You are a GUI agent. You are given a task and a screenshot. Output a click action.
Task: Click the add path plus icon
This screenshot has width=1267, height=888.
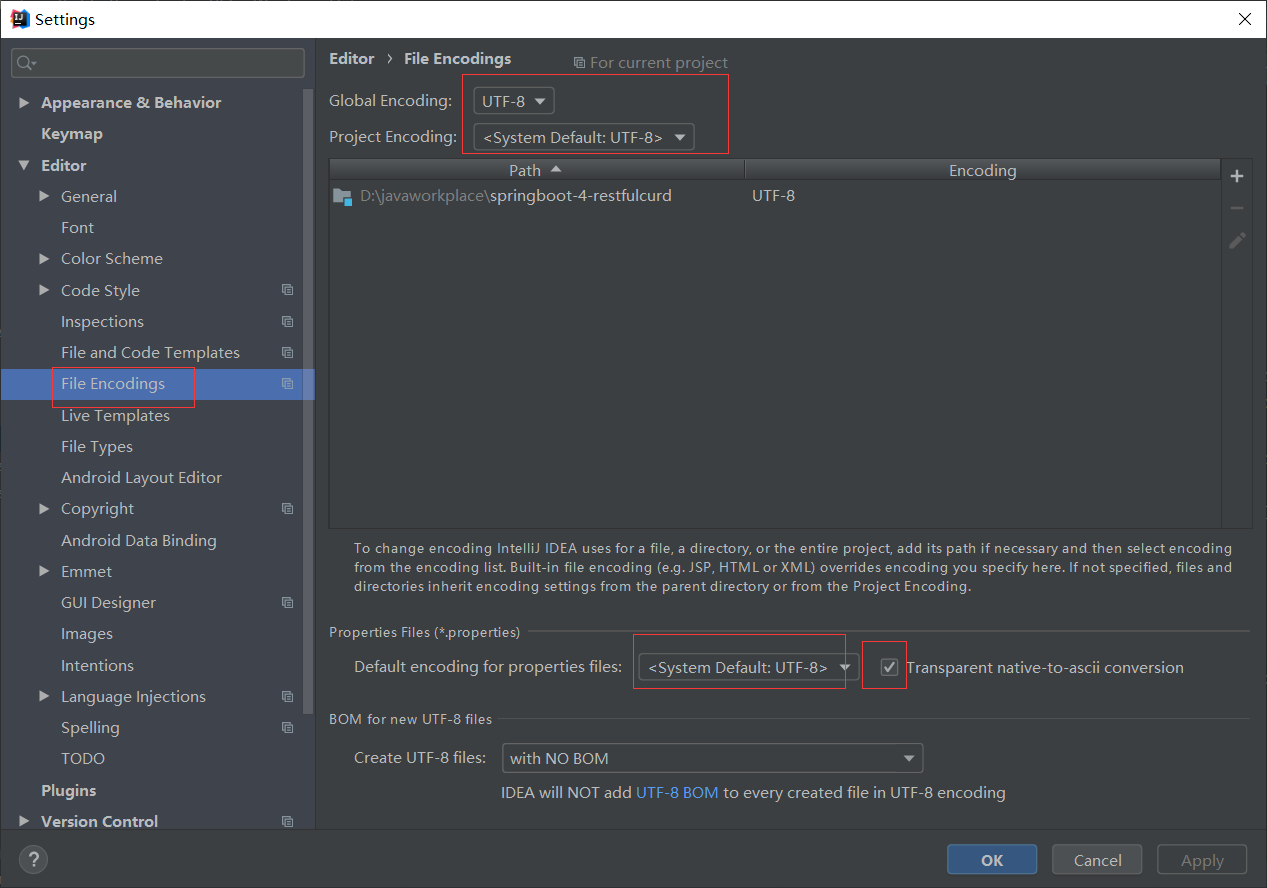(x=1237, y=176)
